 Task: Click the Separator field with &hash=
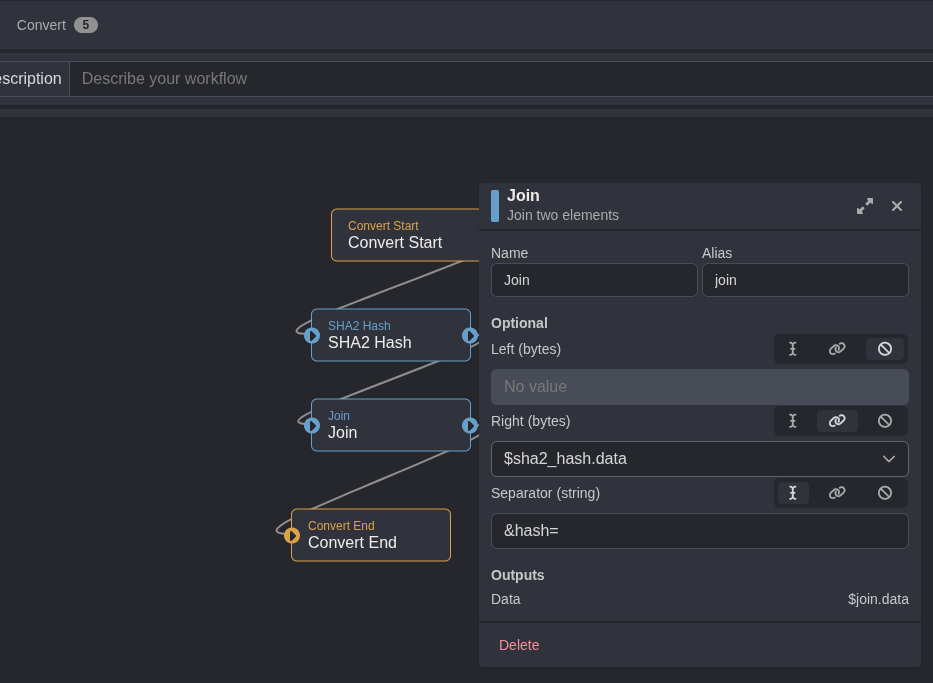(x=700, y=531)
